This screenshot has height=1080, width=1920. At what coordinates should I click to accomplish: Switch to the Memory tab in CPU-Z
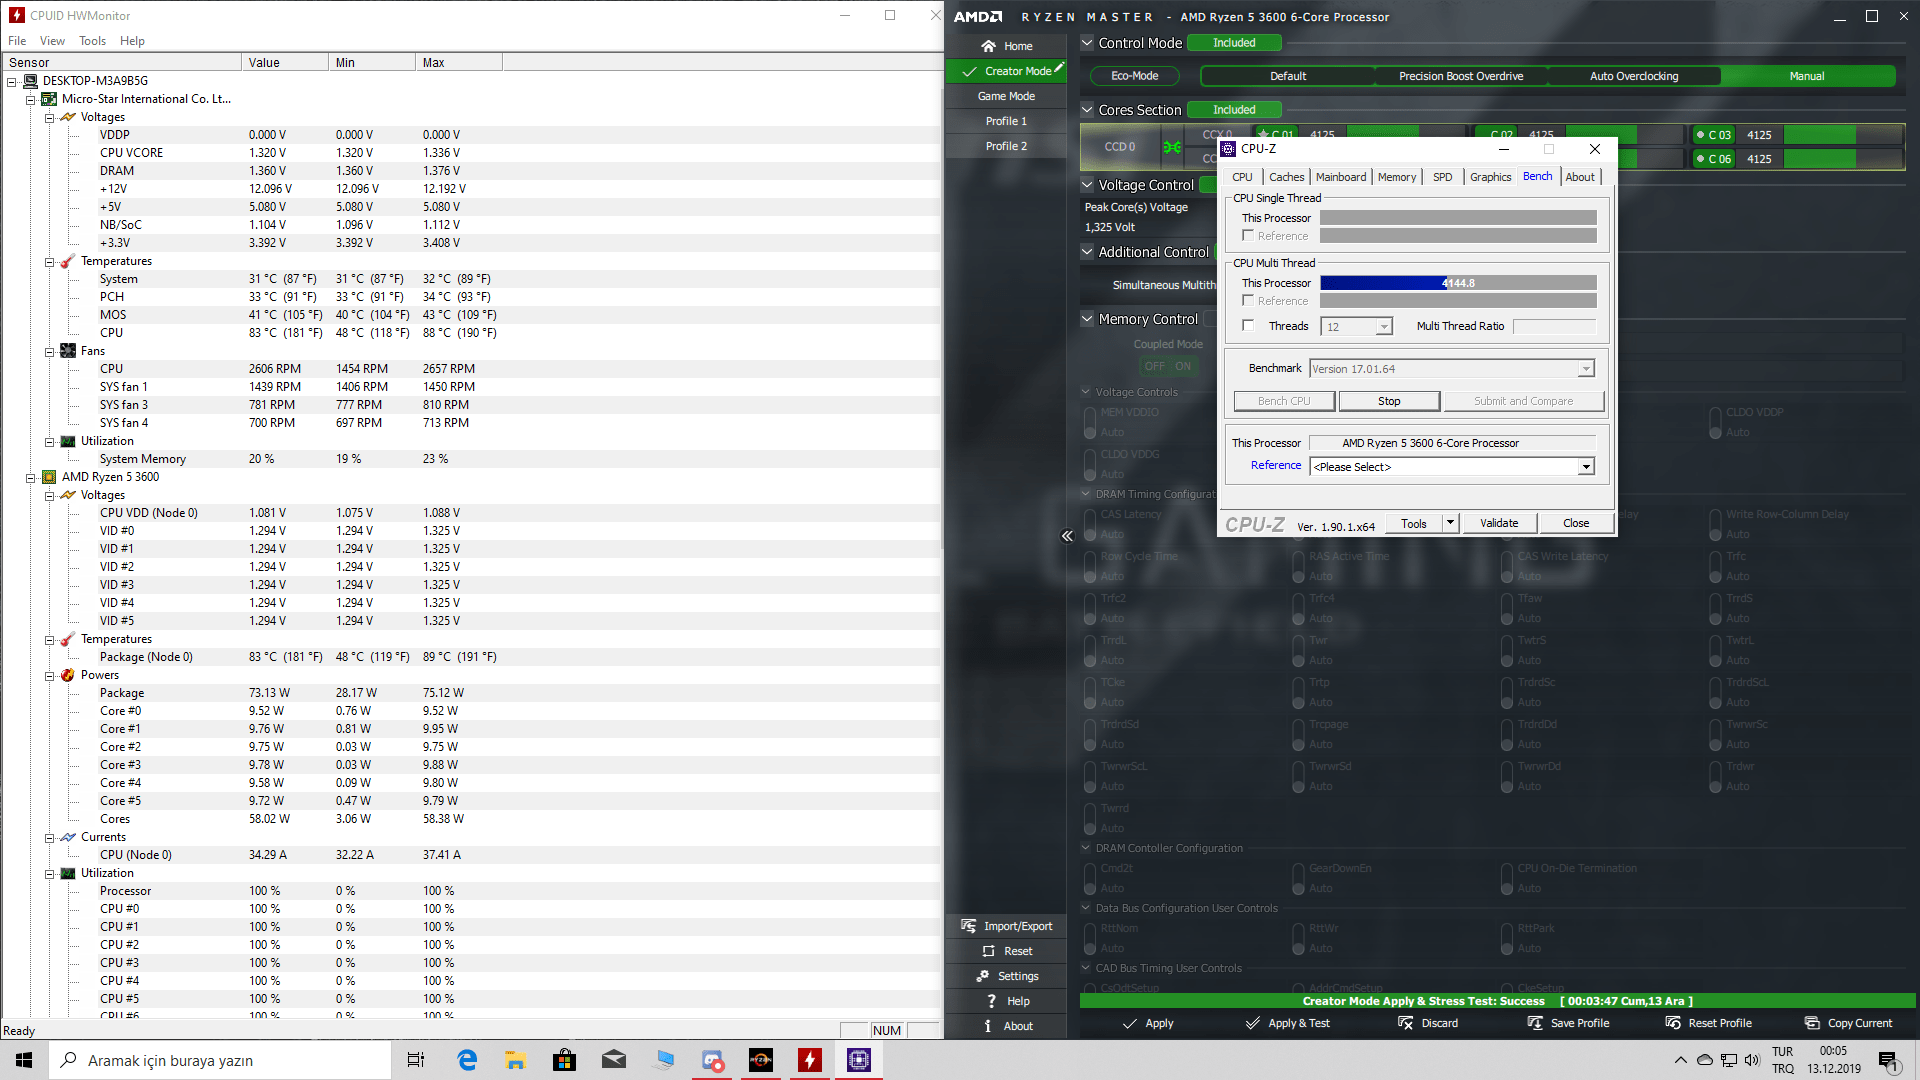click(x=1396, y=177)
